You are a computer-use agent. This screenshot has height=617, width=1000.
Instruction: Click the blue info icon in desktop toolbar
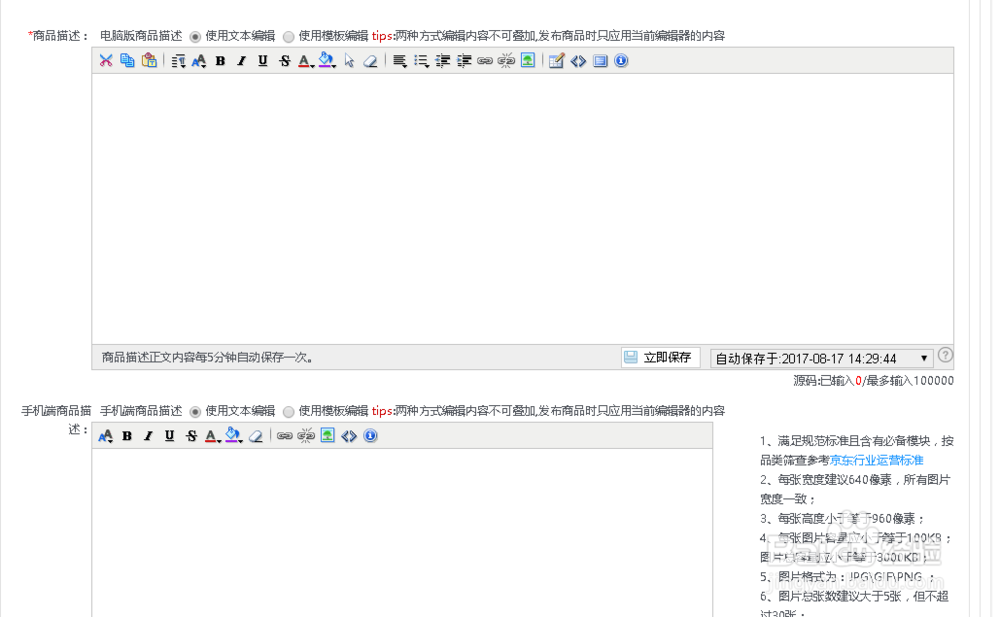621,61
